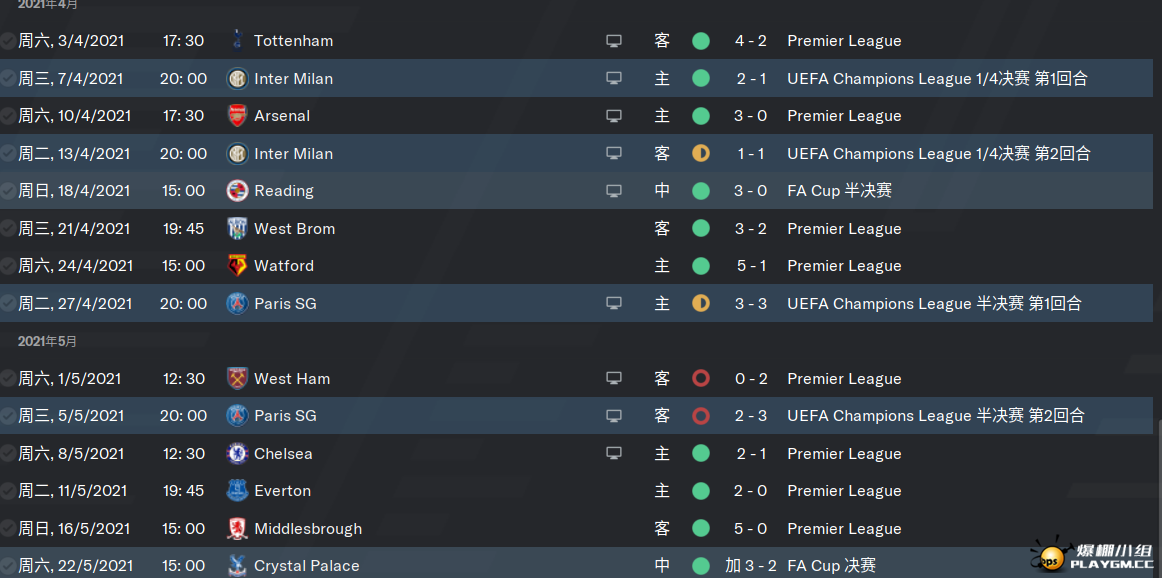This screenshot has width=1162, height=578.
Task: Open the FA Cup 决赛 competition link
Action: click(831, 566)
